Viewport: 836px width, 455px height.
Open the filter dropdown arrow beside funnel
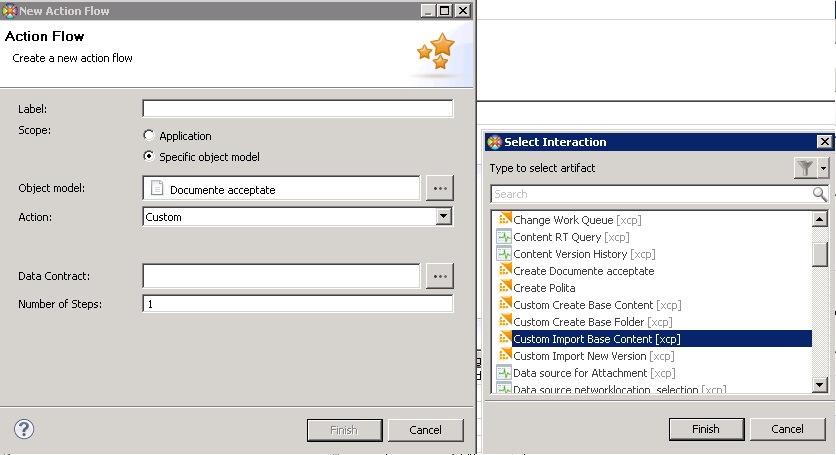(824, 169)
